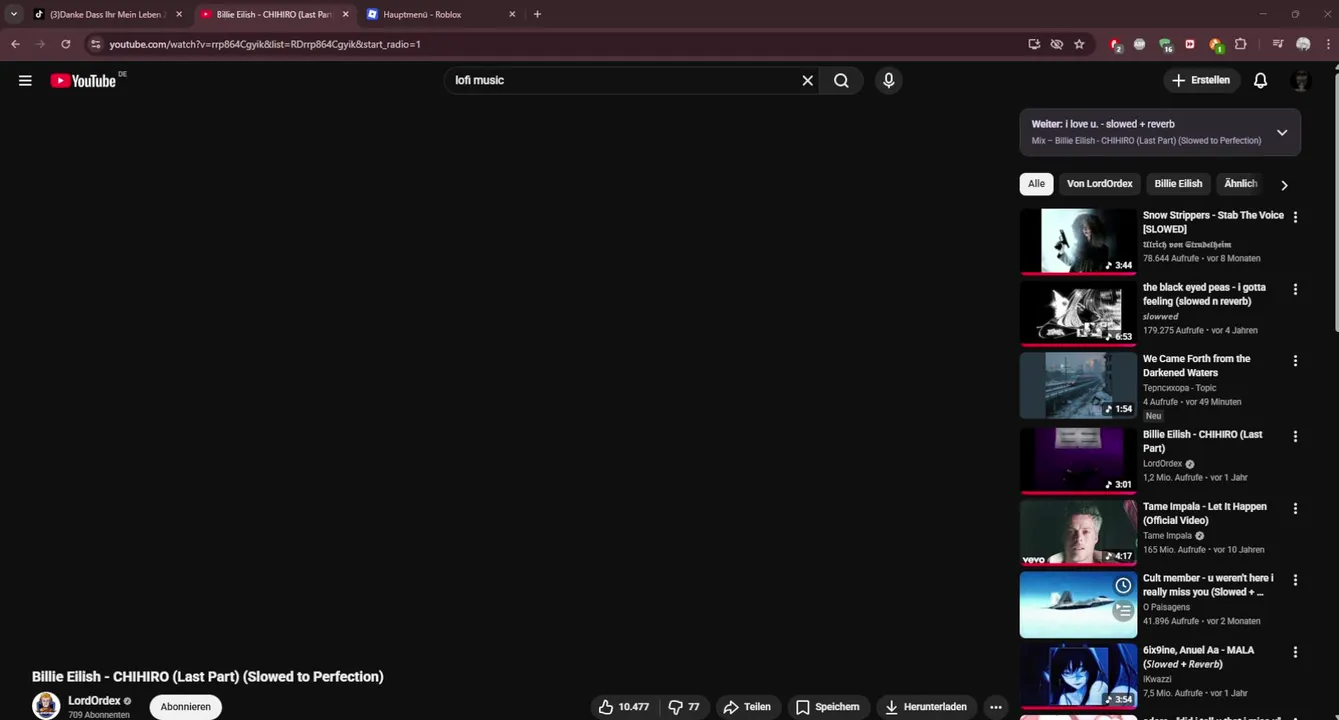Expand the Weiter mix playlist panel
Screen dimensions: 1339x720
1281,132
